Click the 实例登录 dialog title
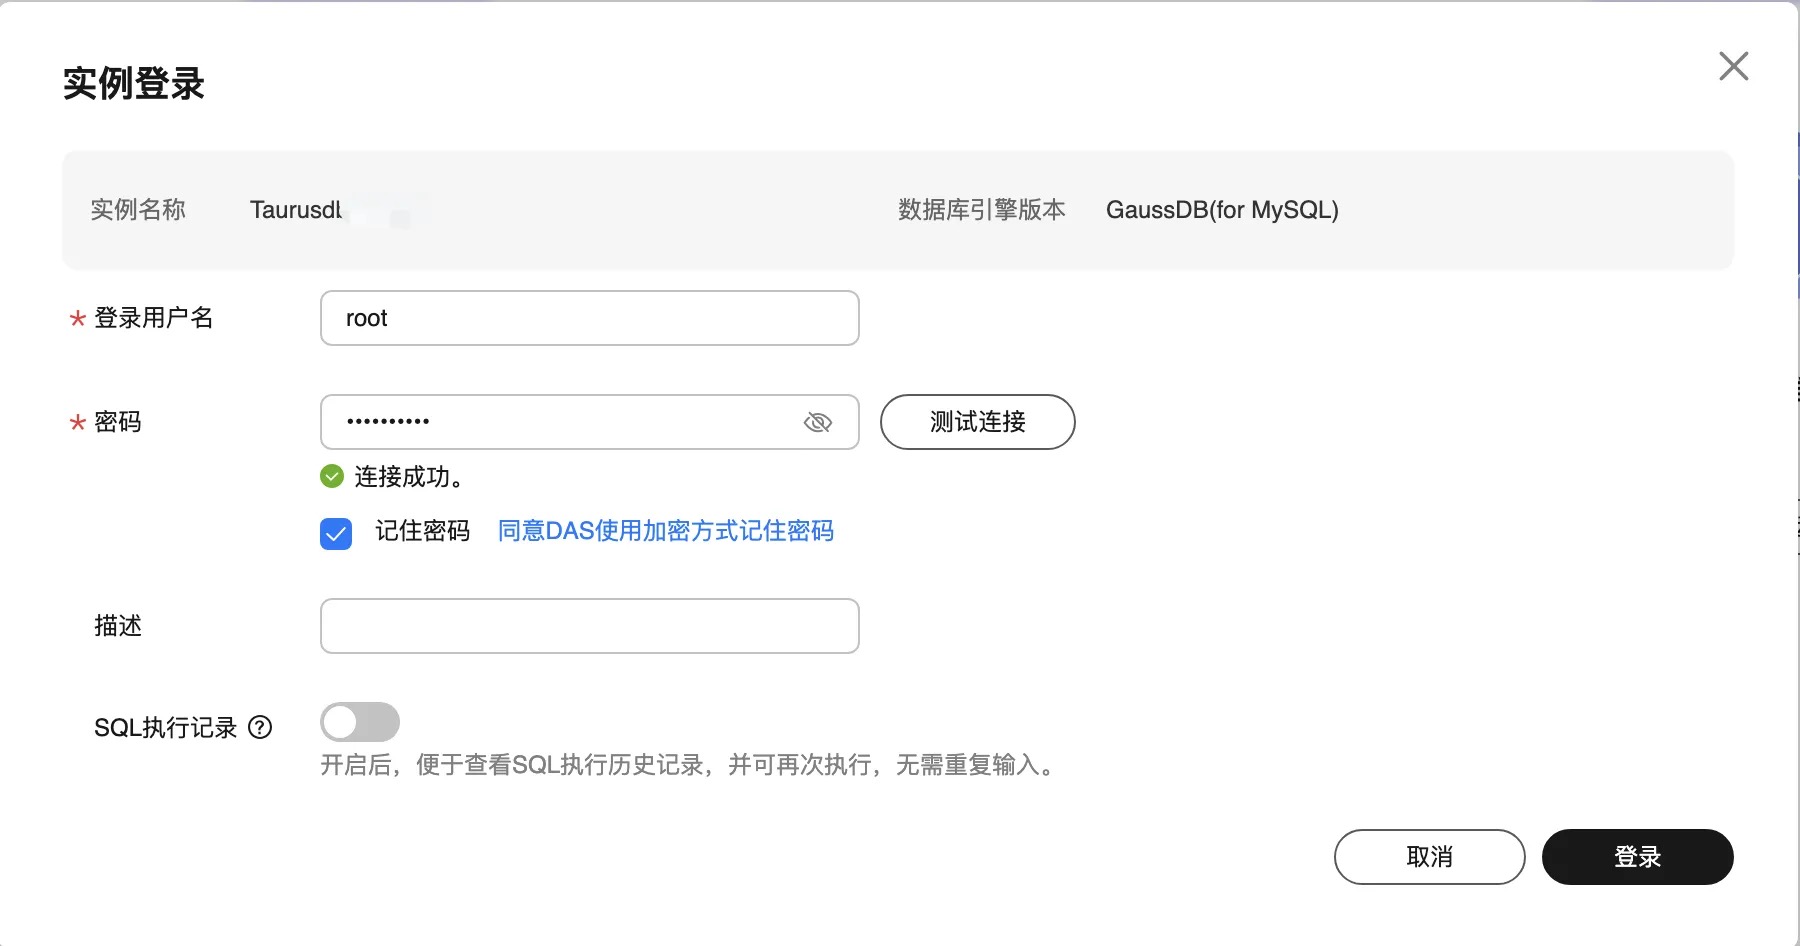1800x946 pixels. point(134,83)
